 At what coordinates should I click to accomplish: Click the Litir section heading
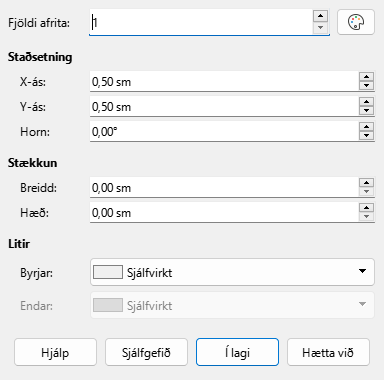click(x=19, y=244)
